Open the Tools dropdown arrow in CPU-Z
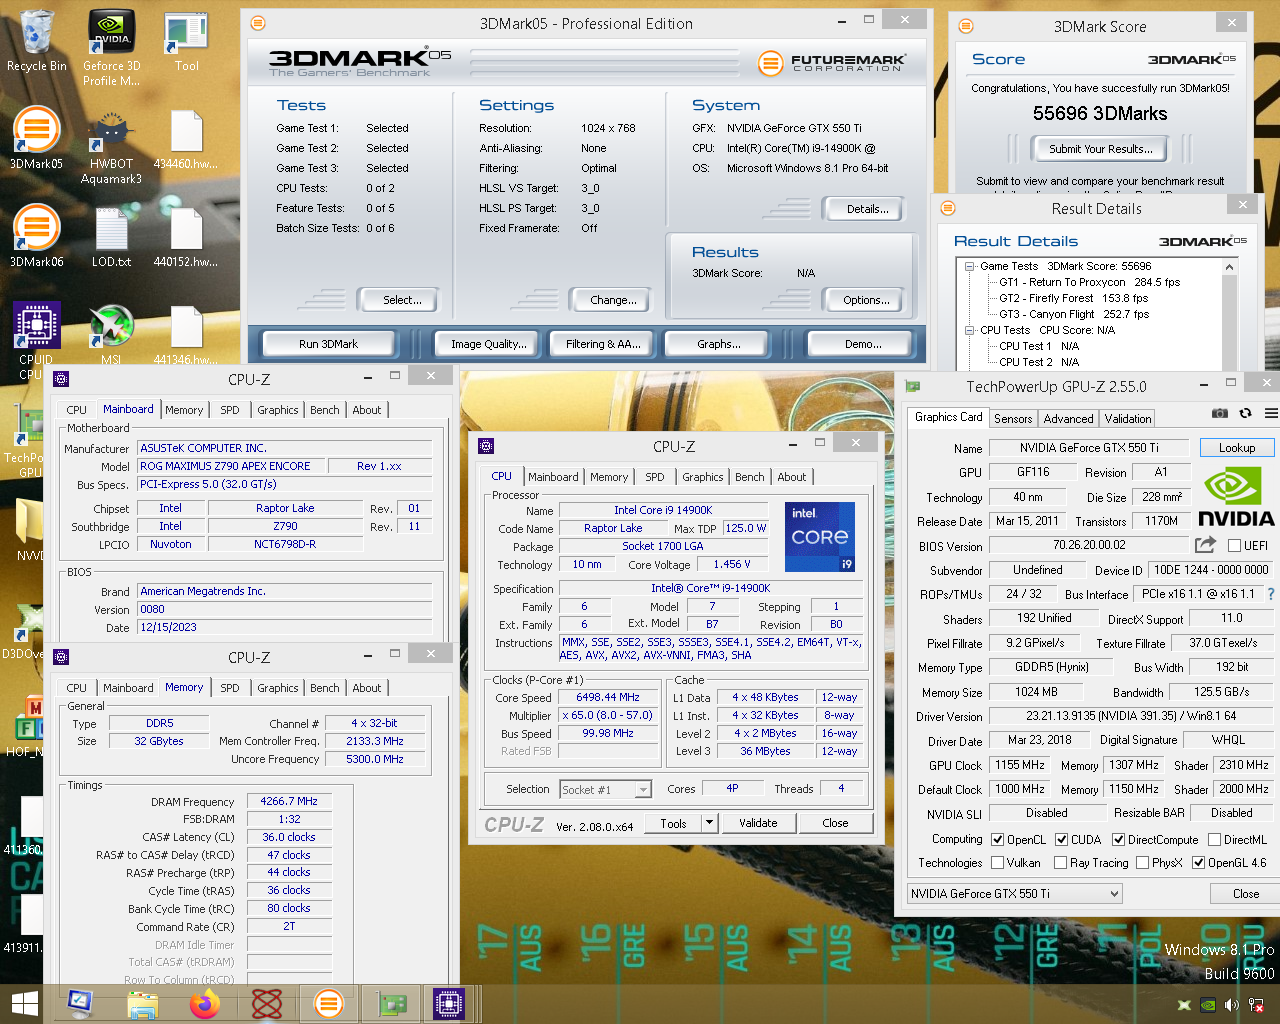This screenshot has width=1280, height=1024. (709, 823)
